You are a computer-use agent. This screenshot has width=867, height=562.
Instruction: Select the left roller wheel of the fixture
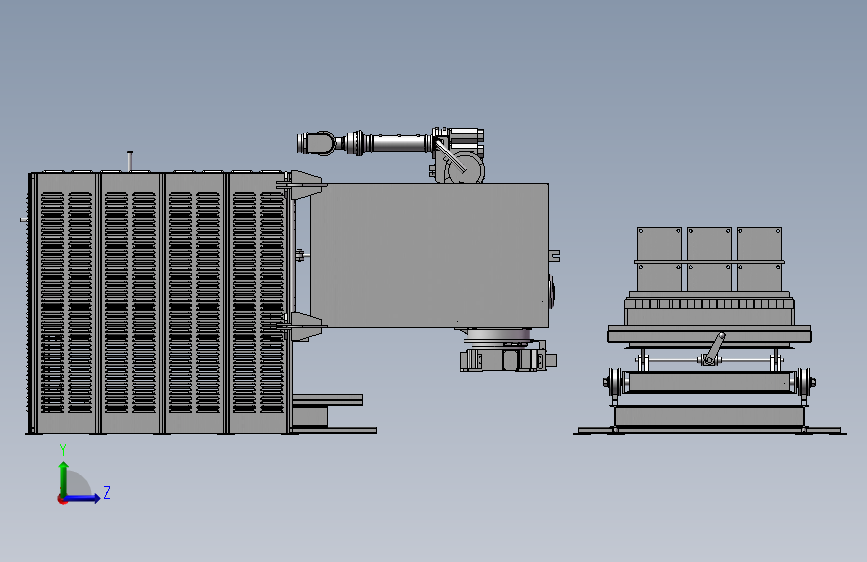click(x=614, y=382)
